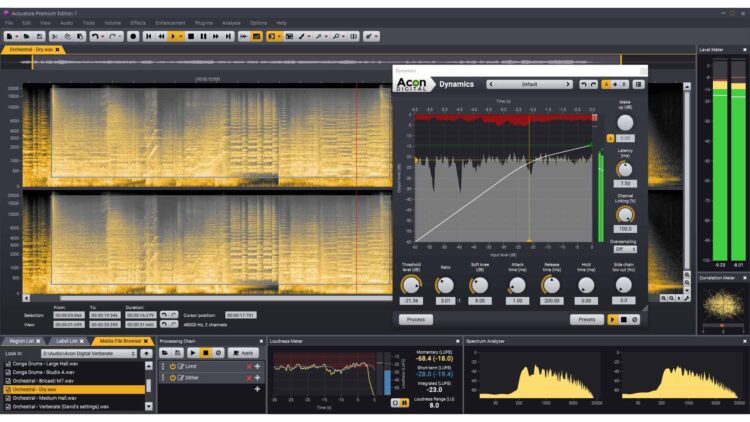
Task: Paste from clipboard using the toolbar icon
Action: [x=80, y=36]
